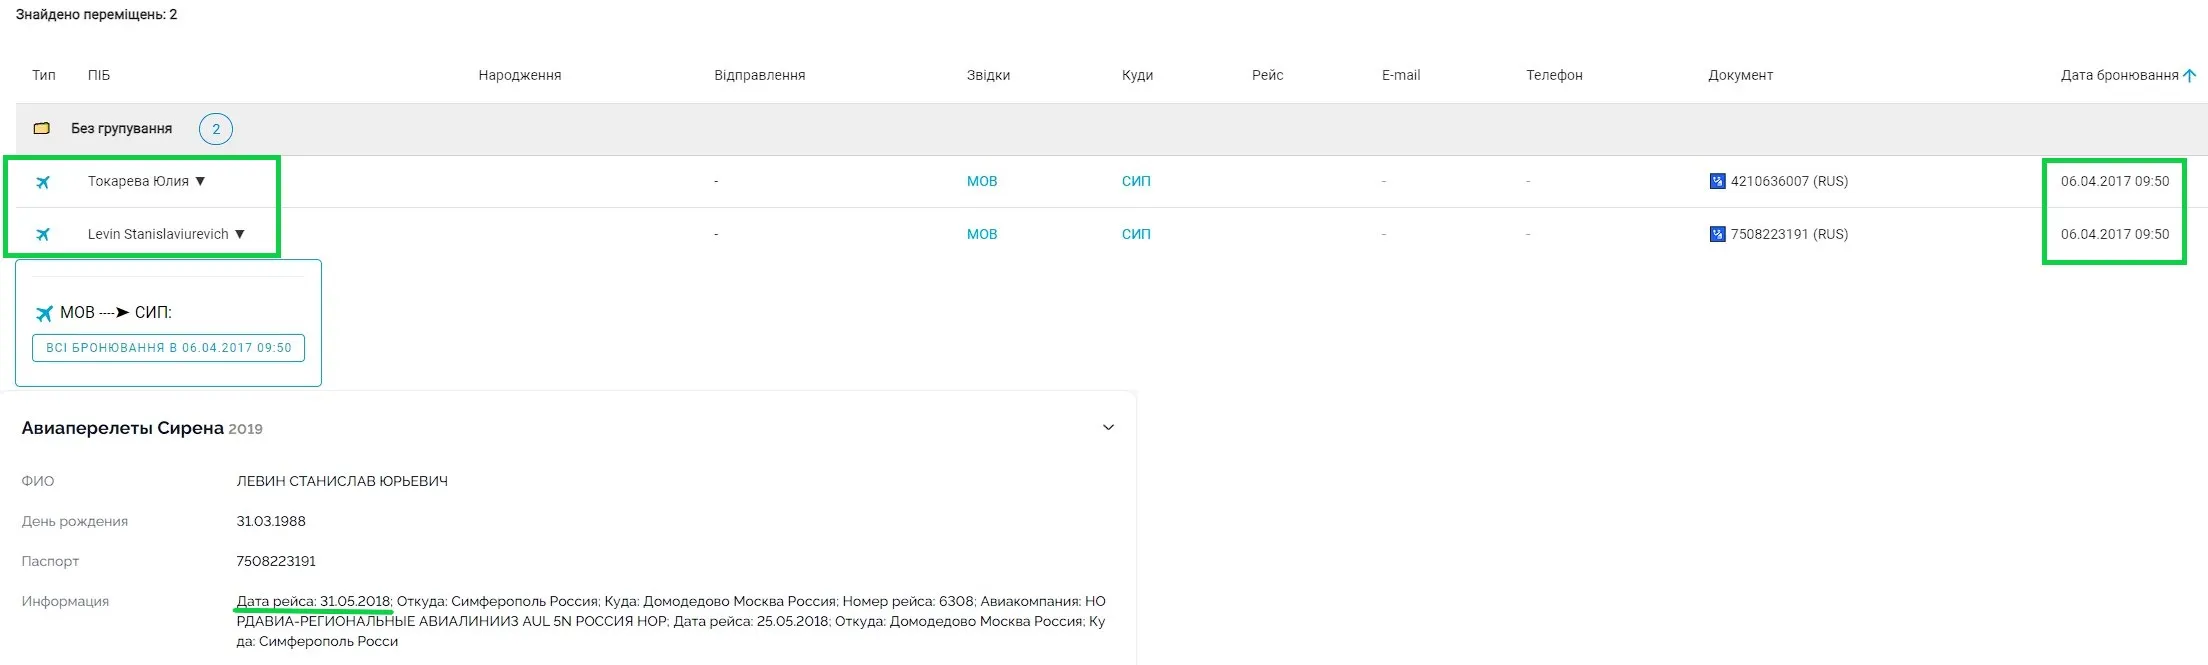2208x665 pixels.
Task: Click the Відправлення column header
Action: pyautogui.click(x=759, y=76)
